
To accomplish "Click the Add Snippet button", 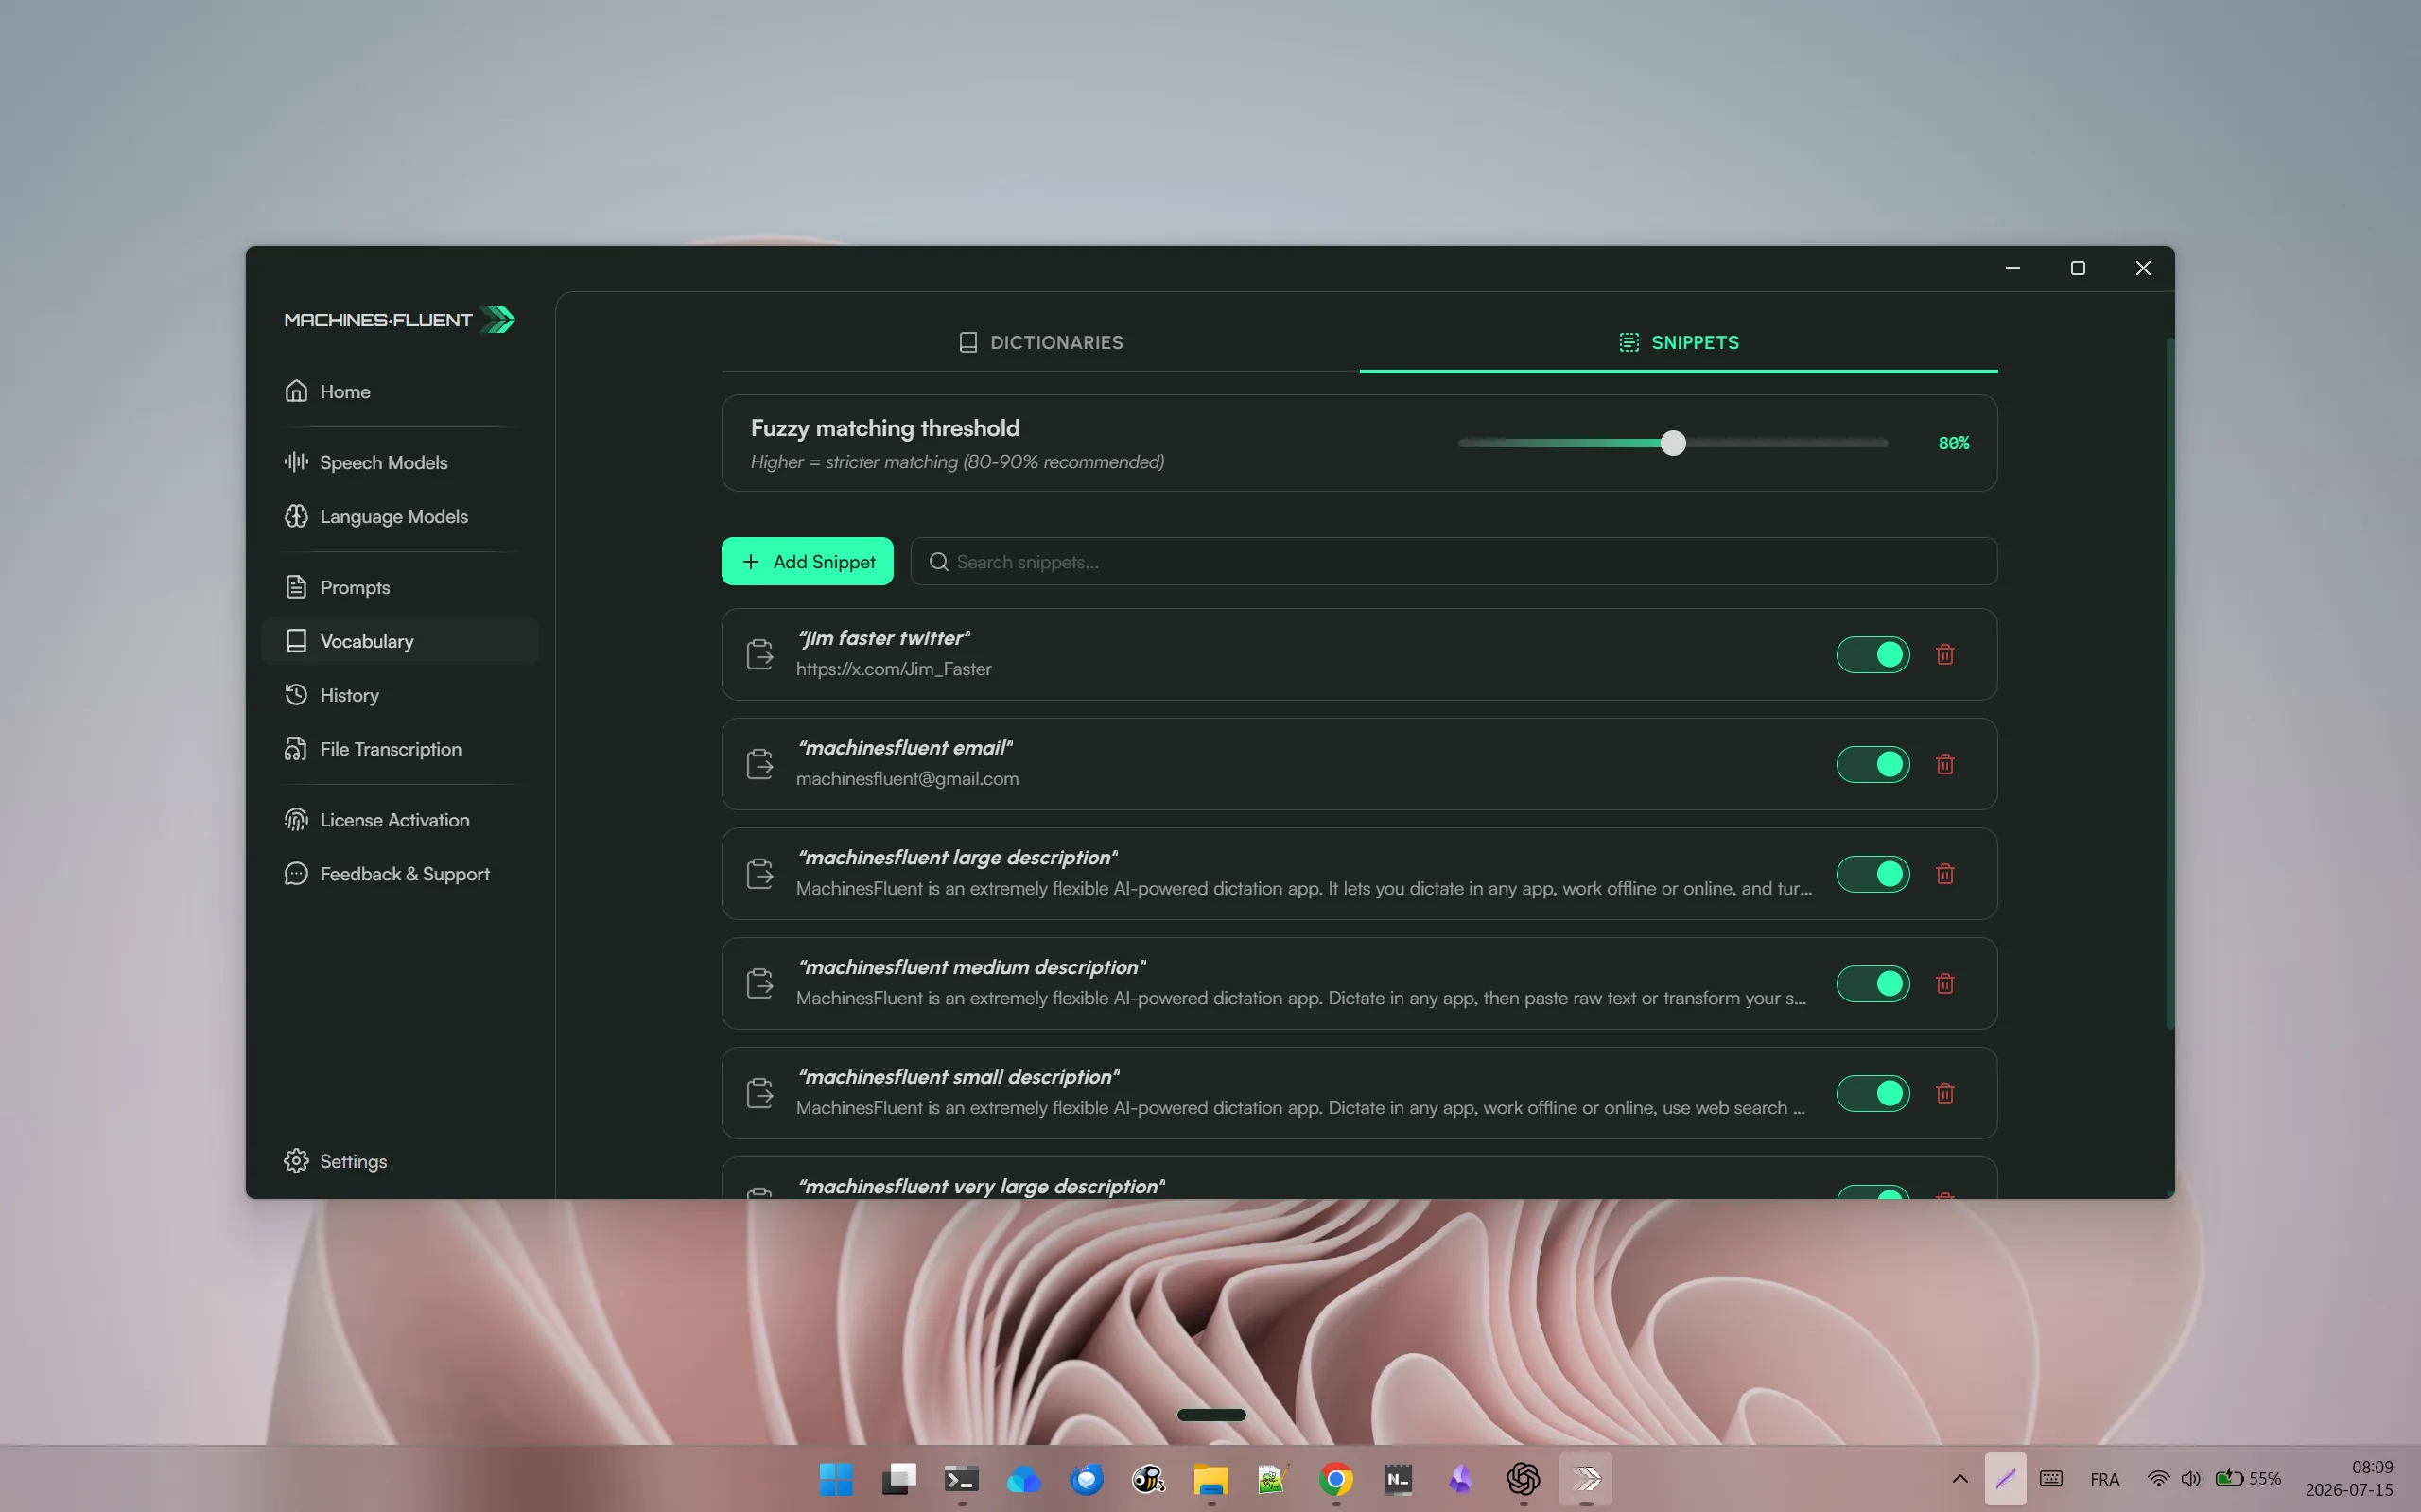I will [x=807, y=562].
